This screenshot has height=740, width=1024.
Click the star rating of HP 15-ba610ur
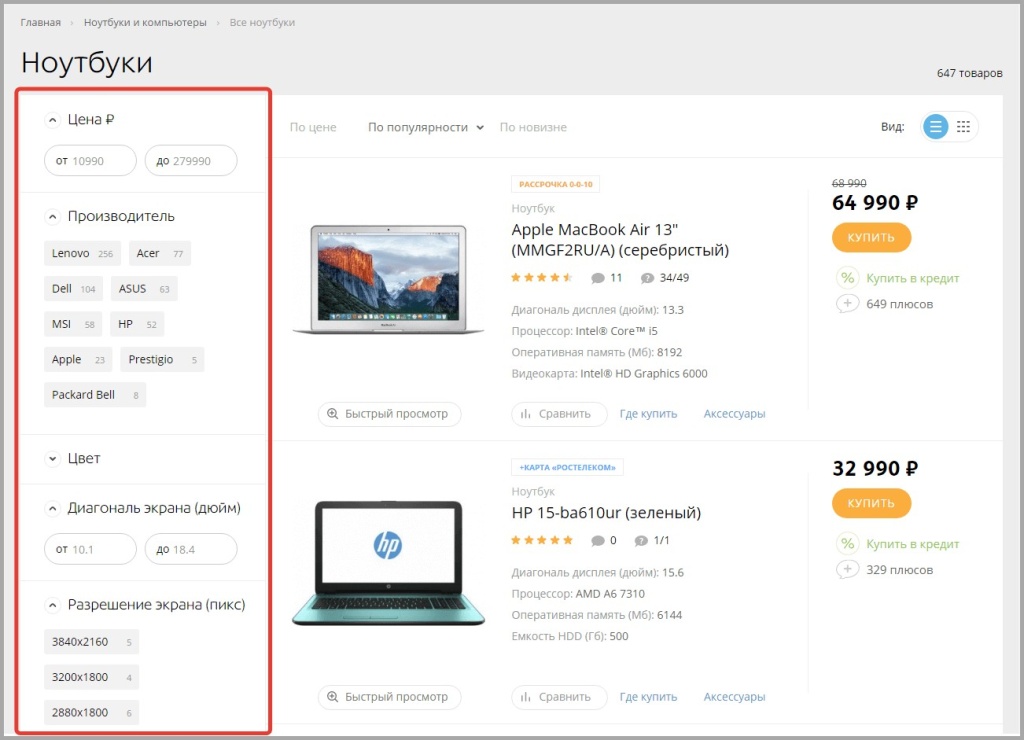(541, 540)
